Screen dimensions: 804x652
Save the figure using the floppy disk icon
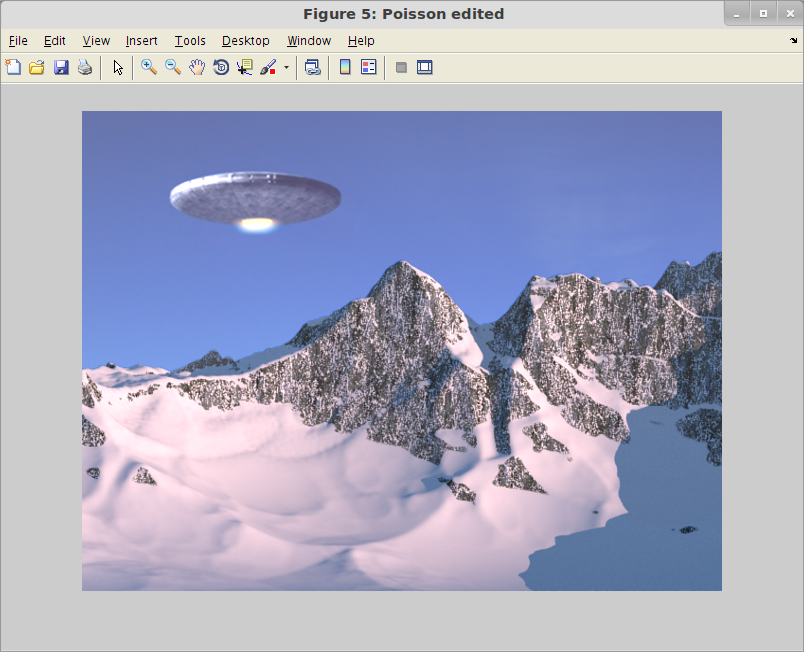(62, 67)
